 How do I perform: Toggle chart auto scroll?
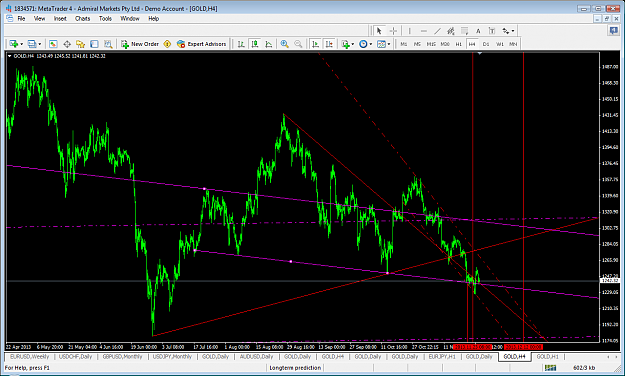pyautogui.click(x=315, y=44)
